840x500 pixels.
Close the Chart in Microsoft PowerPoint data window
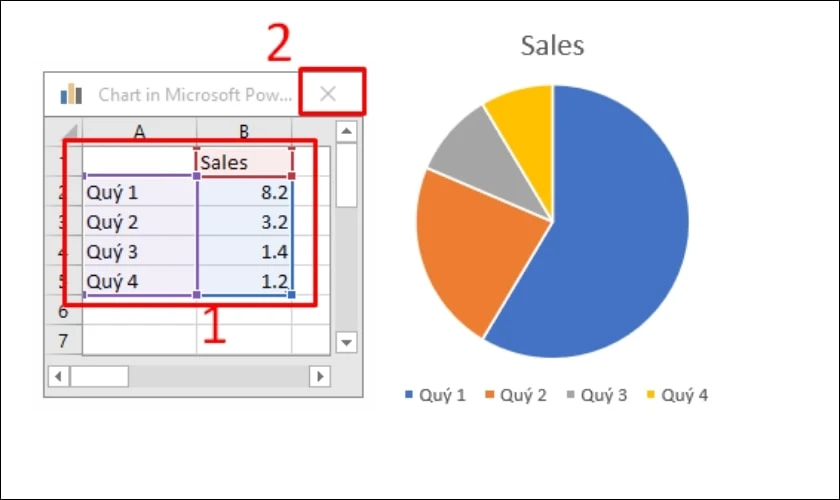(x=328, y=94)
